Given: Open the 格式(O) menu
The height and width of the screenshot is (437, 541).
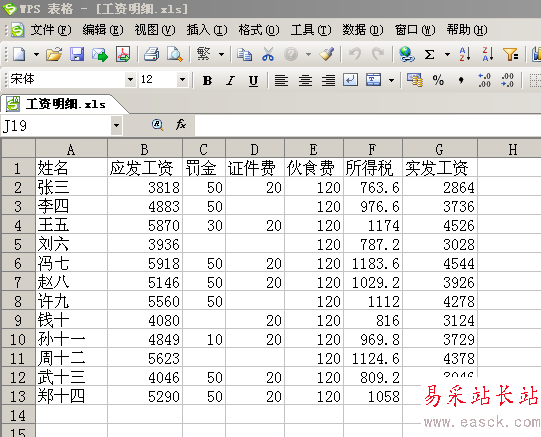Looking at the screenshot, I should pyautogui.click(x=259, y=30).
